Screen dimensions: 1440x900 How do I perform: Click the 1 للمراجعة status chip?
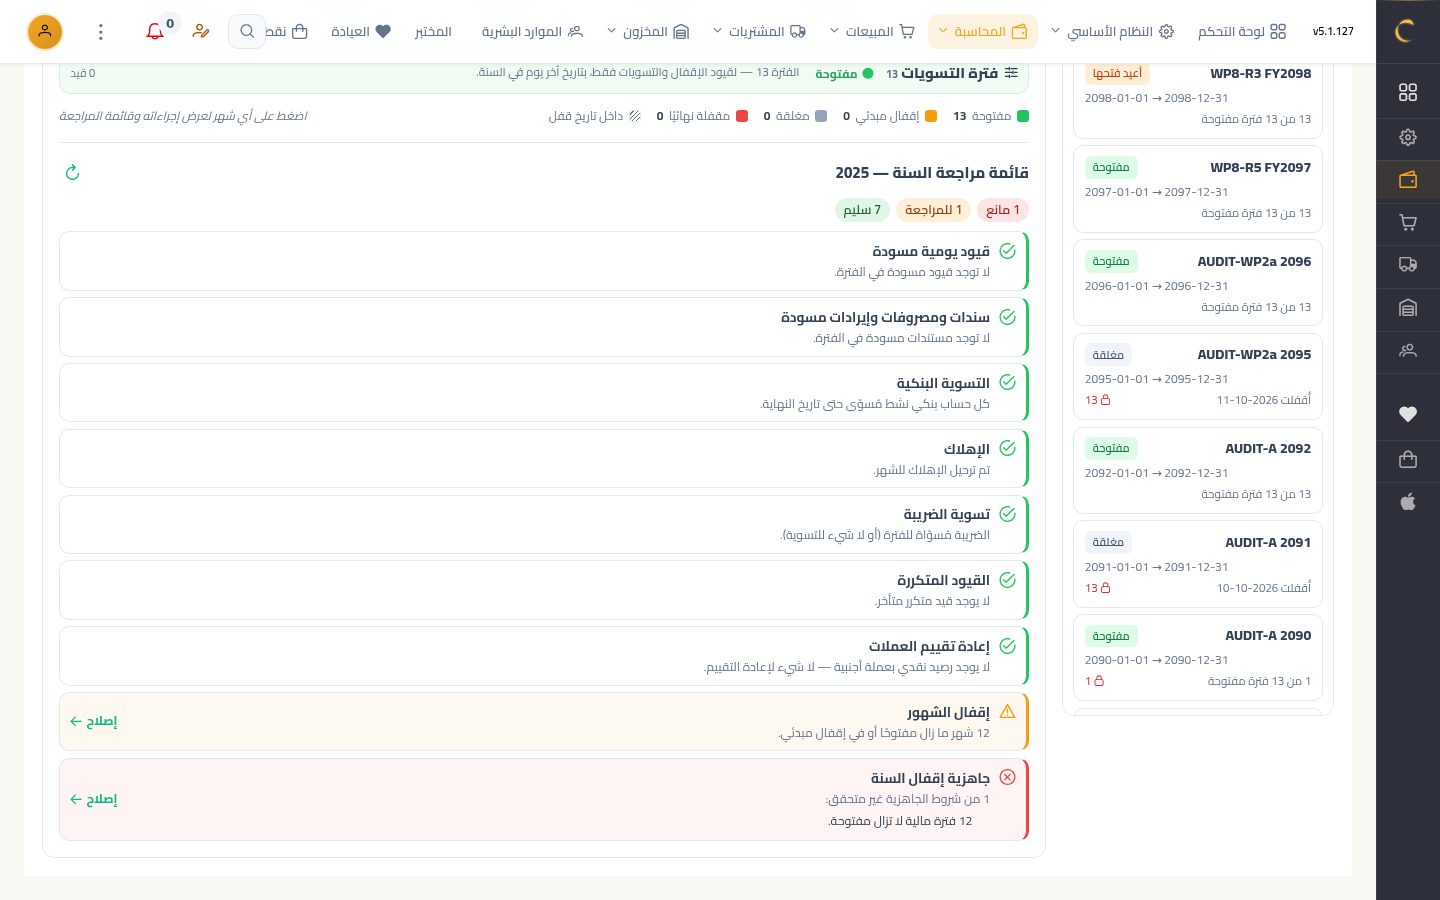click(x=933, y=210)
